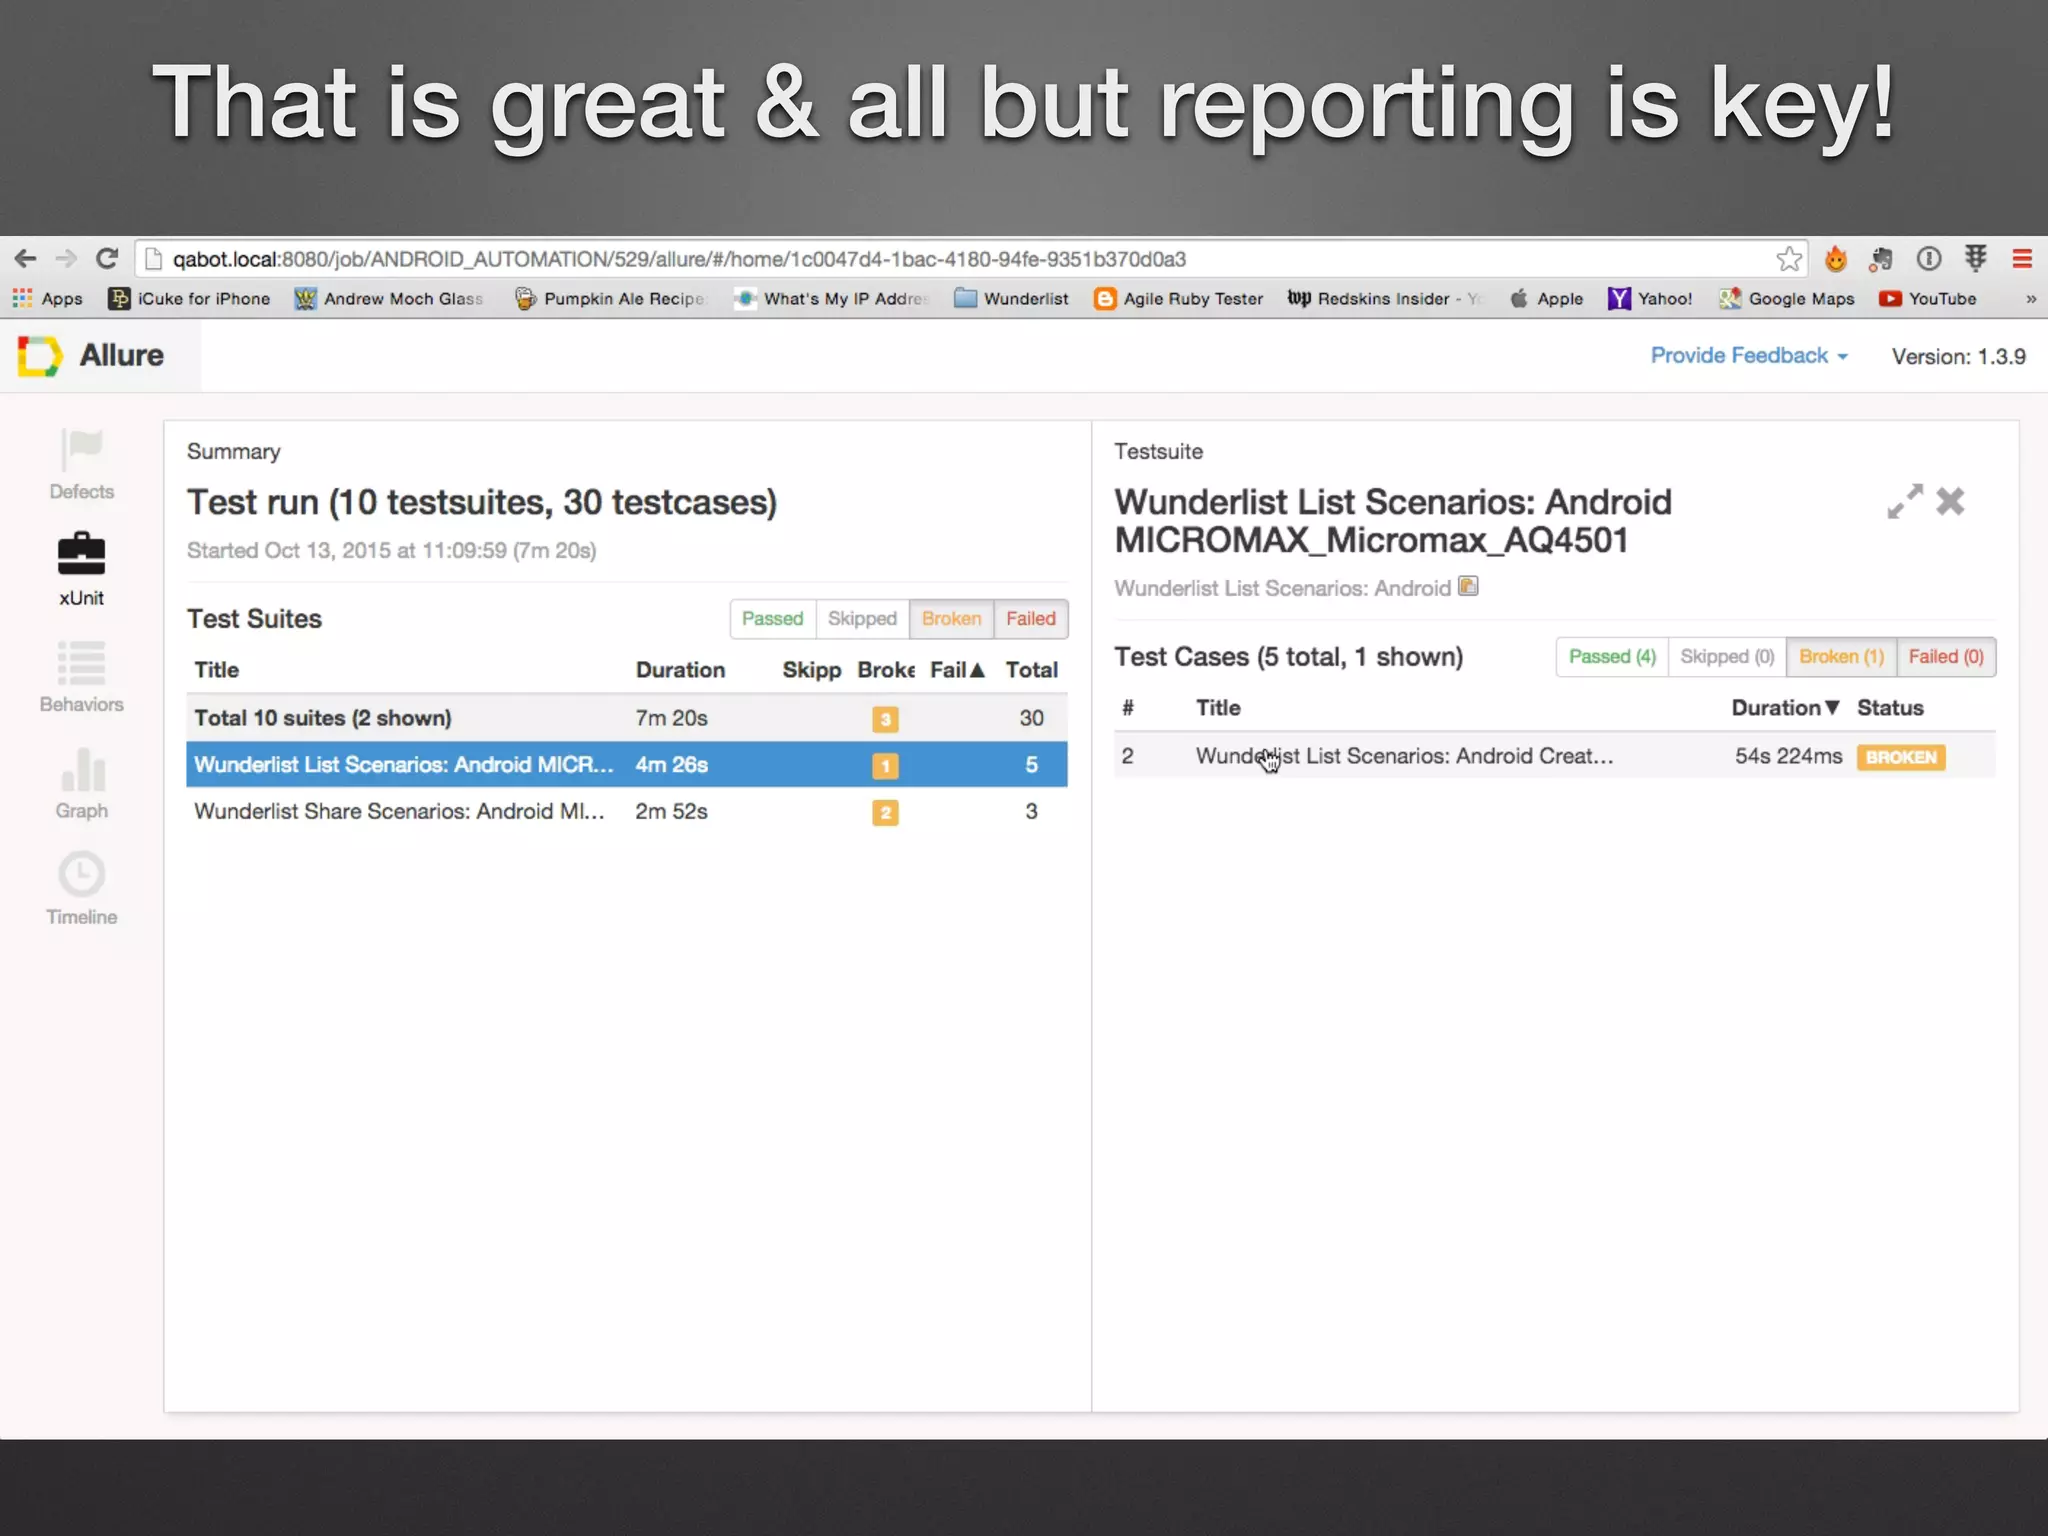Open the Agile Ruby Tester bookmark

[x=1178, y=298]
